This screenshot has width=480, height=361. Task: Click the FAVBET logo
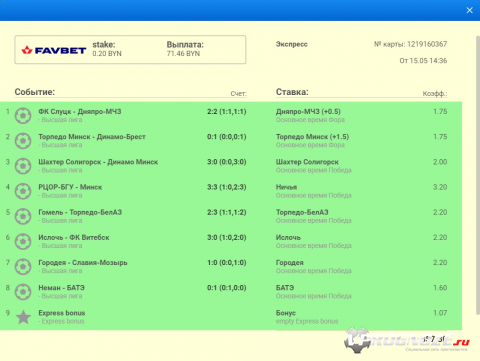(54, 50)
